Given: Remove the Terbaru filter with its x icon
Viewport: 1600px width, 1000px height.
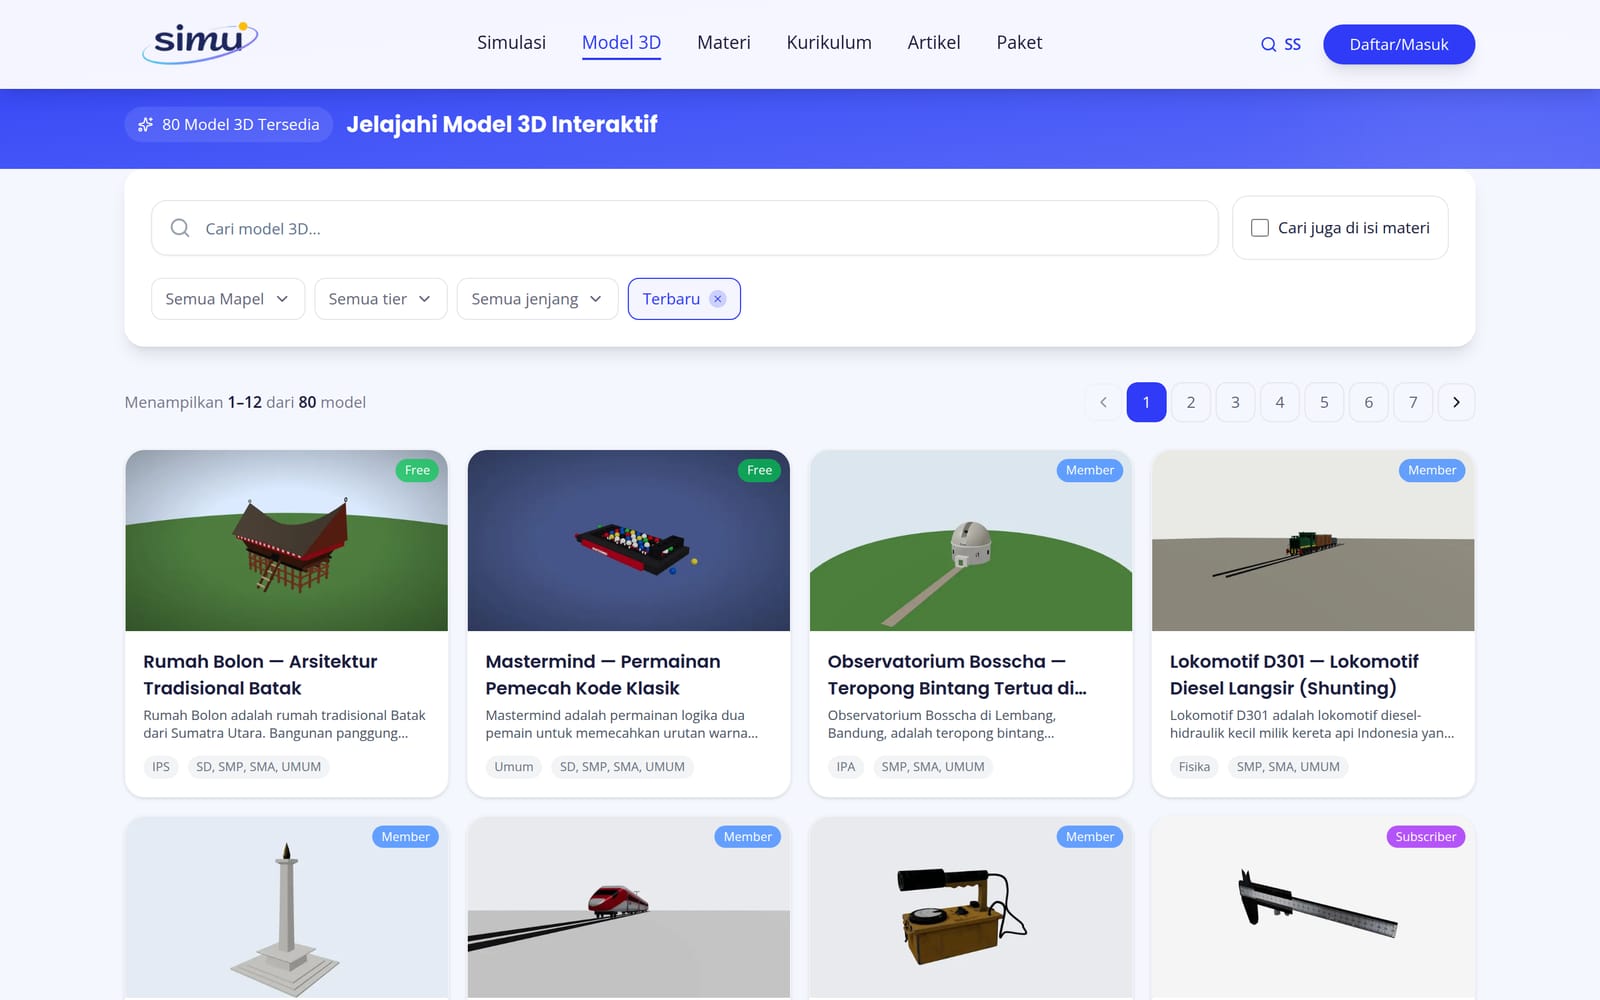Looking at the screenshot, I should tap(717, 299).
